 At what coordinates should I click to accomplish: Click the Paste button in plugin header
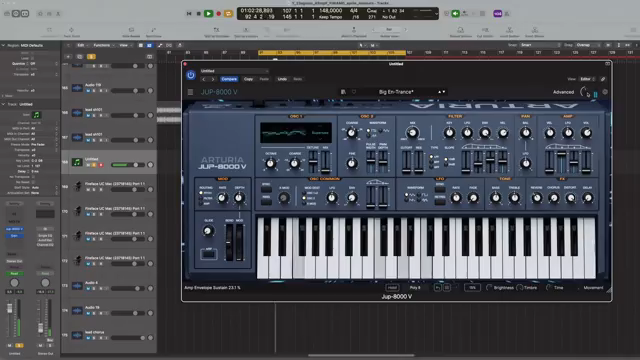(x=264, y=79)
